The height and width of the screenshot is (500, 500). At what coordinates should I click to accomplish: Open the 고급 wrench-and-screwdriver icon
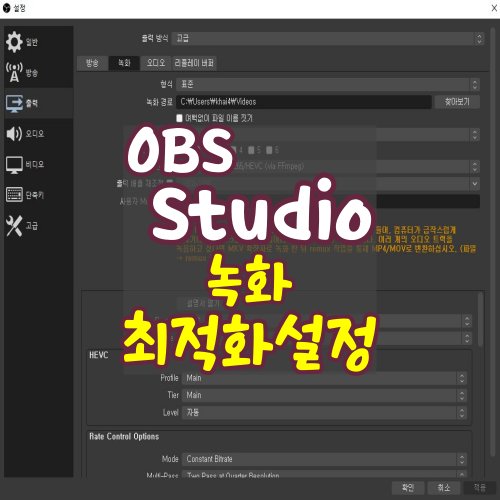coord(14,226)
